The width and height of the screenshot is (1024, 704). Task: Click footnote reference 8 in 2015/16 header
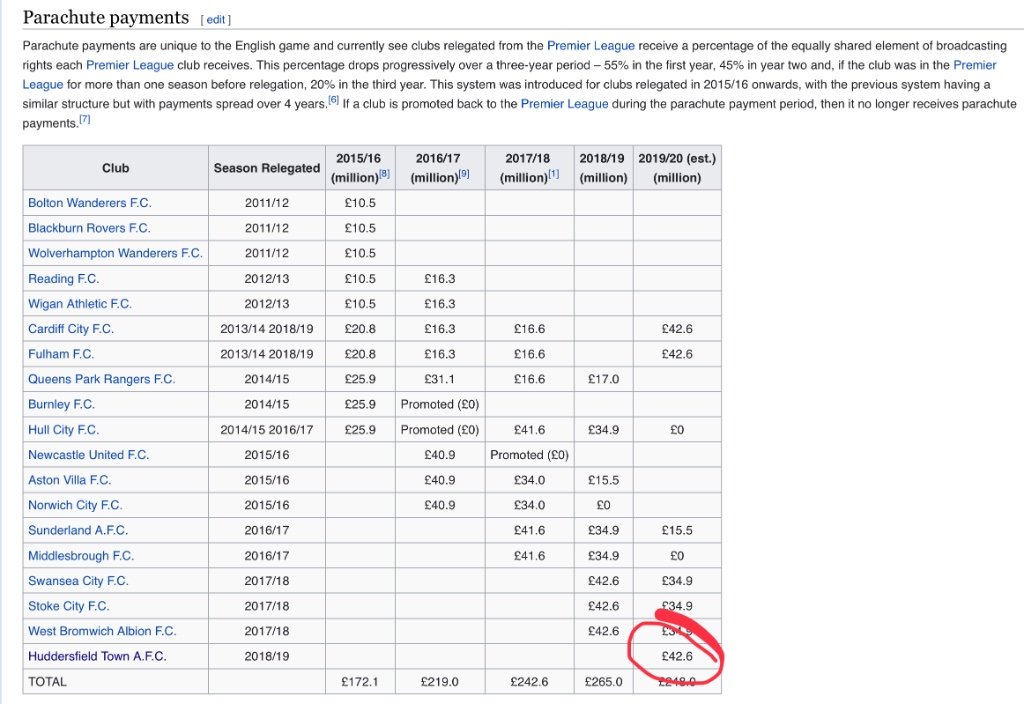[384, 175]
